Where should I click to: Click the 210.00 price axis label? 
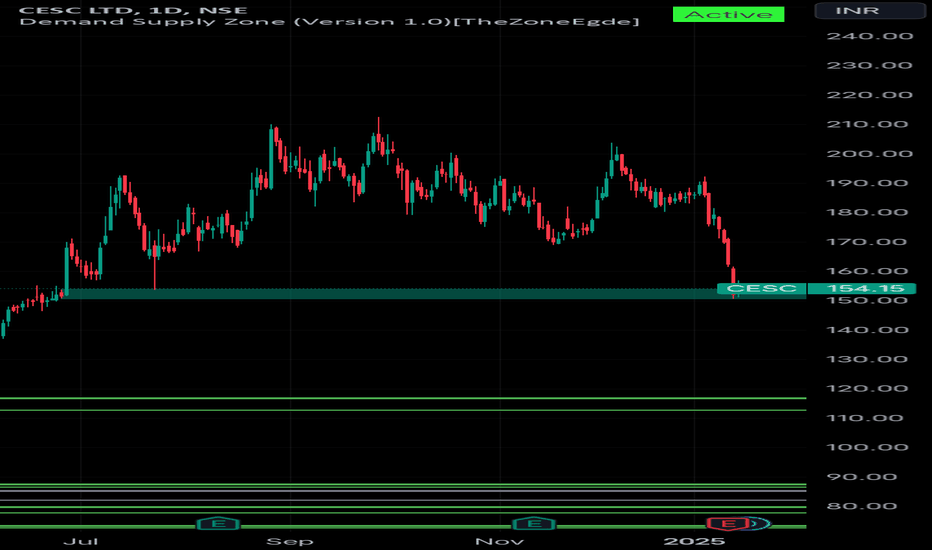coord(868,124)
